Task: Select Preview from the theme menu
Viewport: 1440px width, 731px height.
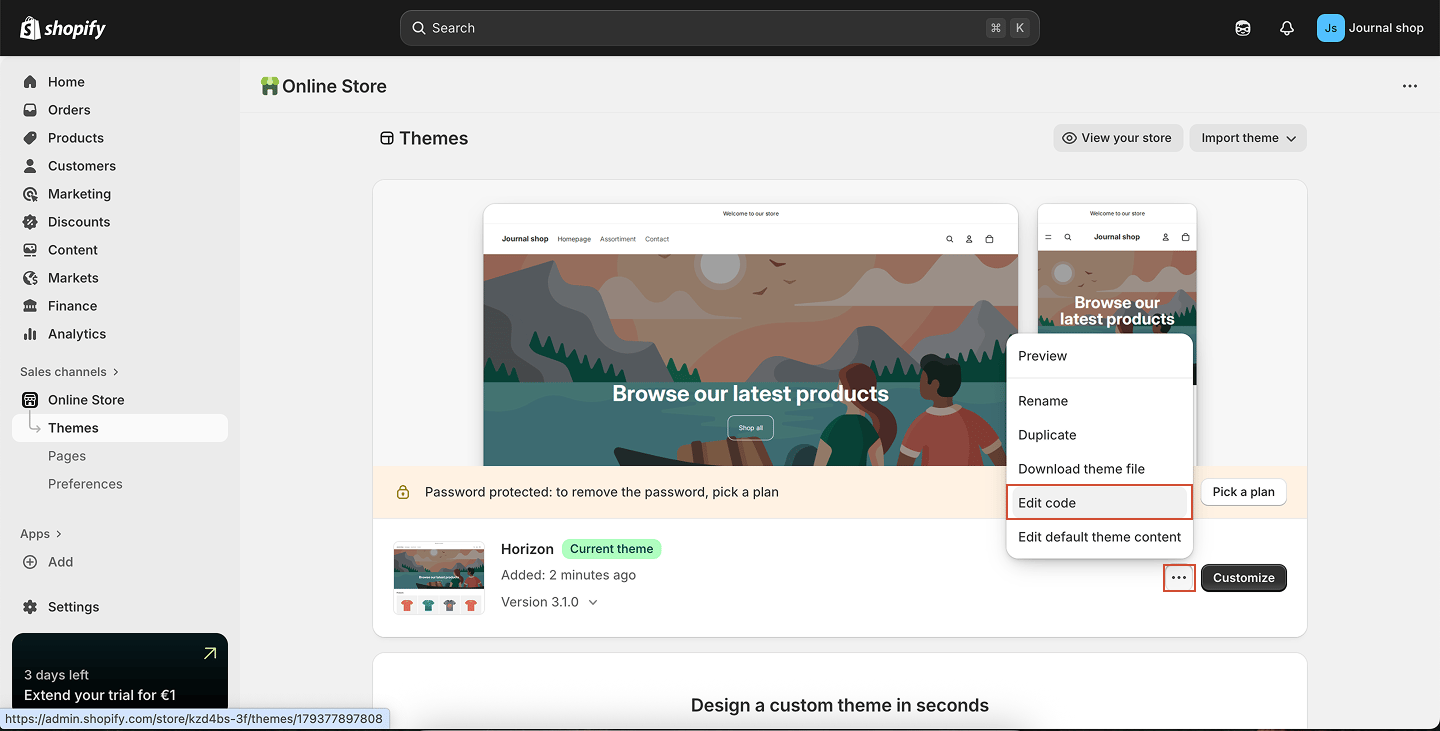Action: pos(1100,356)
